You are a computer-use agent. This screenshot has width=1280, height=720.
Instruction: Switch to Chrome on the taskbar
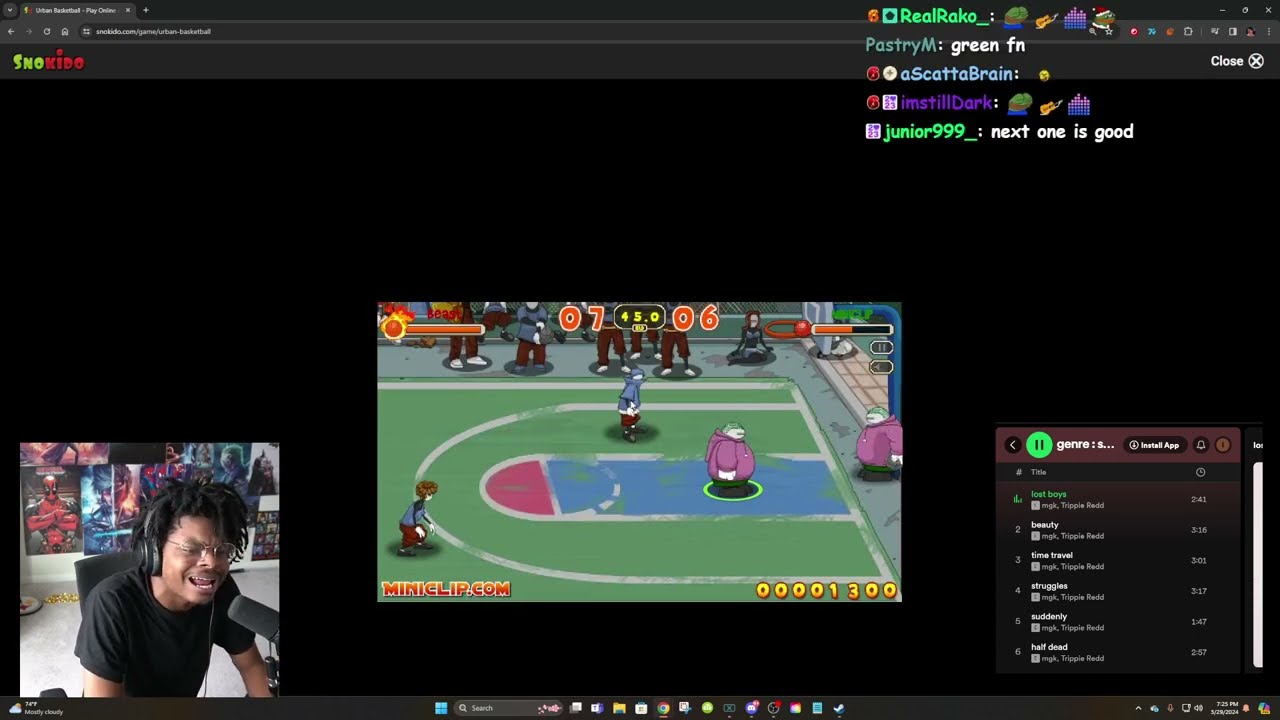coord(663,708)
